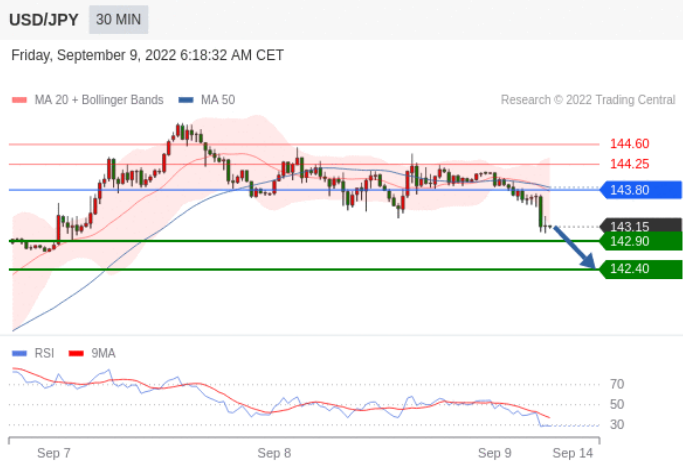Viewport: 683px width, 469px height.
Task: Click the Sep 14 date axis label
Action: coord(573,453)
